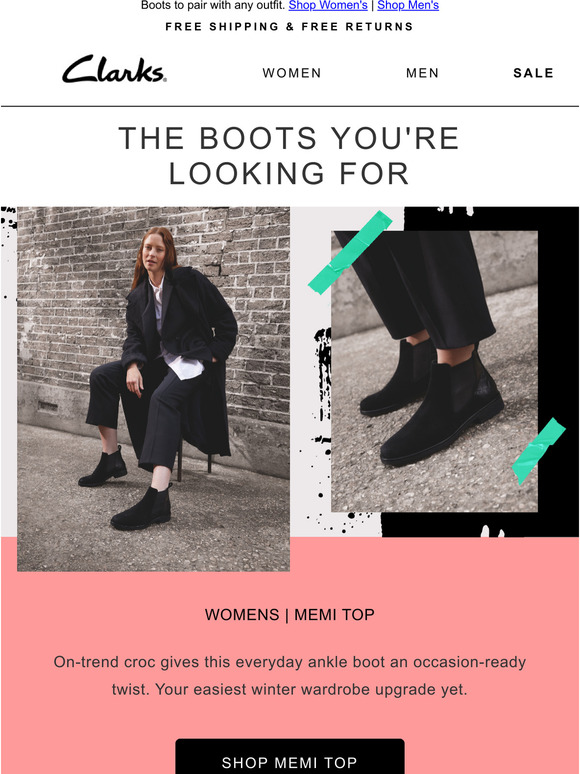Open the Shop Women's link
The image size is (580, 774).
(x=328, y=6)
